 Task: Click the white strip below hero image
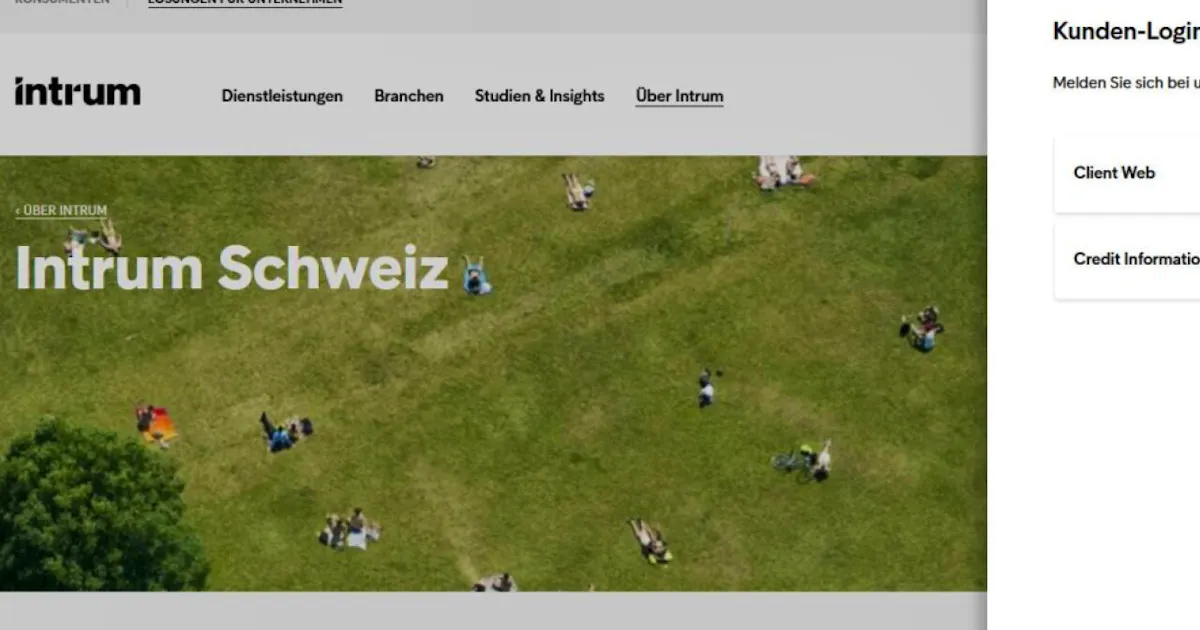(x=493, y=610)
